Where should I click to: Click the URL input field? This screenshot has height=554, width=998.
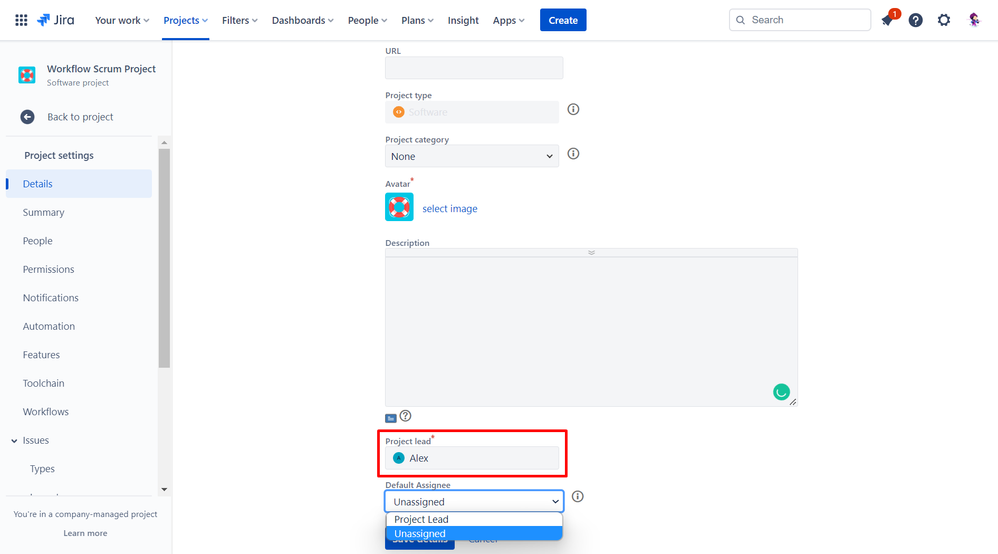pos(474,67)
